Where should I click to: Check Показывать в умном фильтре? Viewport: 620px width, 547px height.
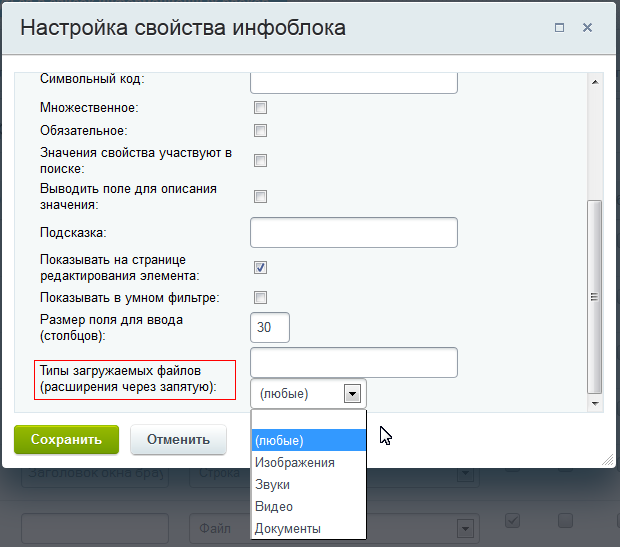pyautogui.click(x=261, y=297)
